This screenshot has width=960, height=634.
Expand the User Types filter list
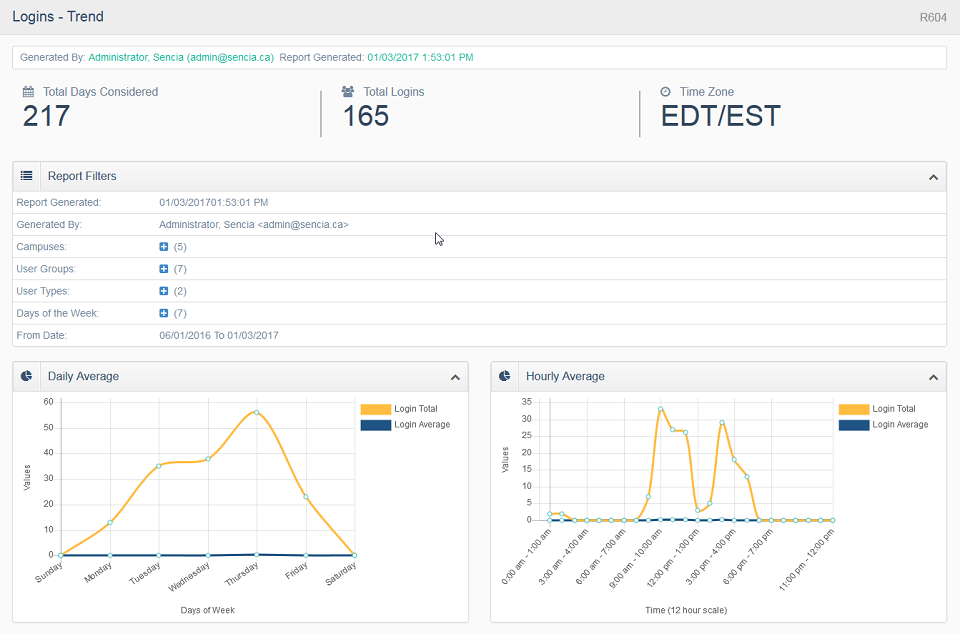(x=164, y=291)
